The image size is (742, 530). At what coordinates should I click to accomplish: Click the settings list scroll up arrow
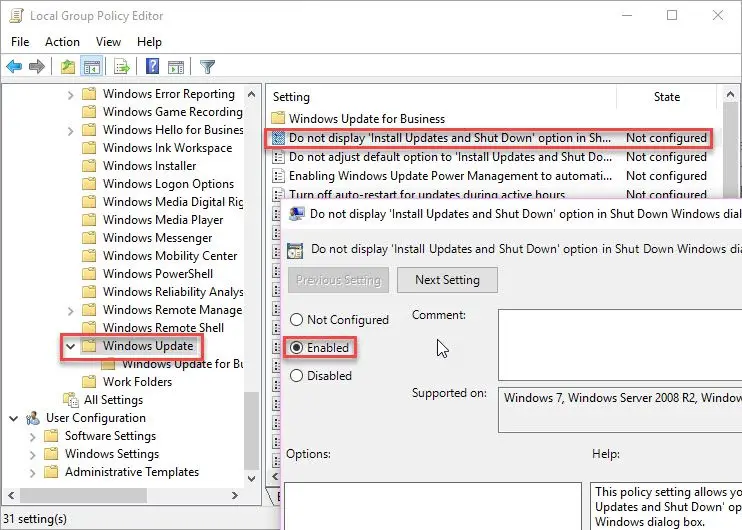730,94
